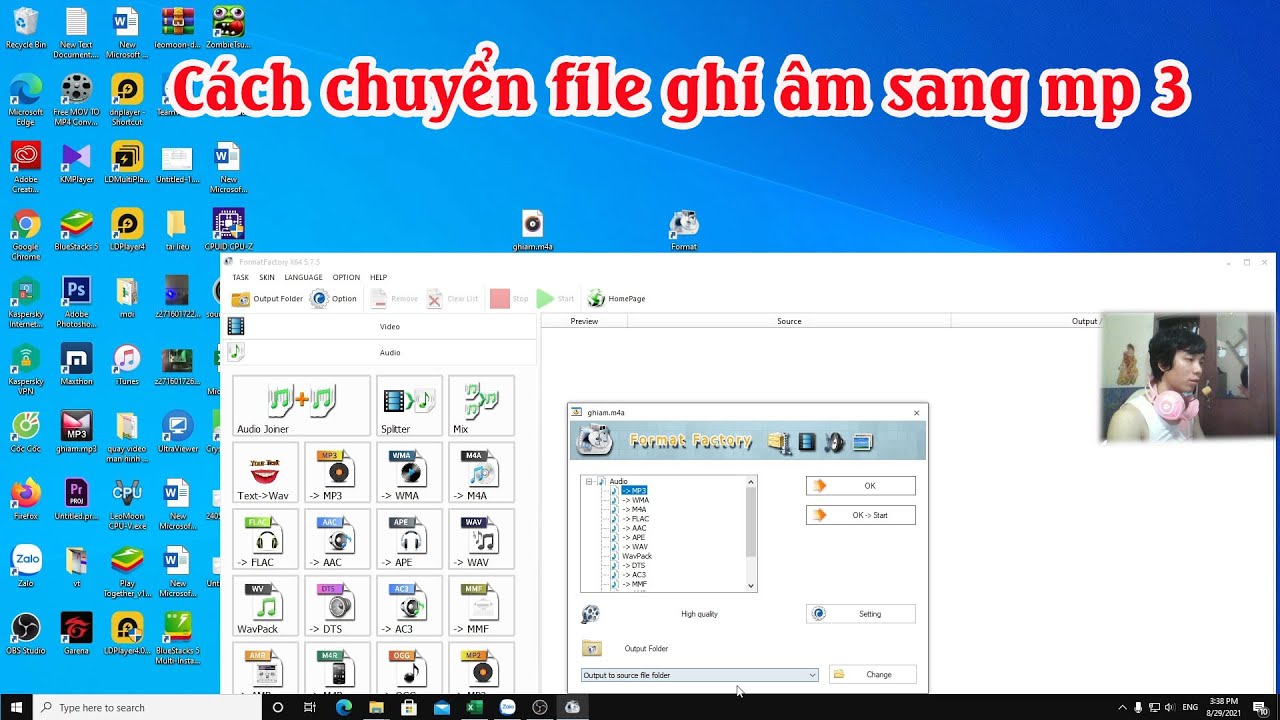Open the LANGUAGE menu

(304, 277)
